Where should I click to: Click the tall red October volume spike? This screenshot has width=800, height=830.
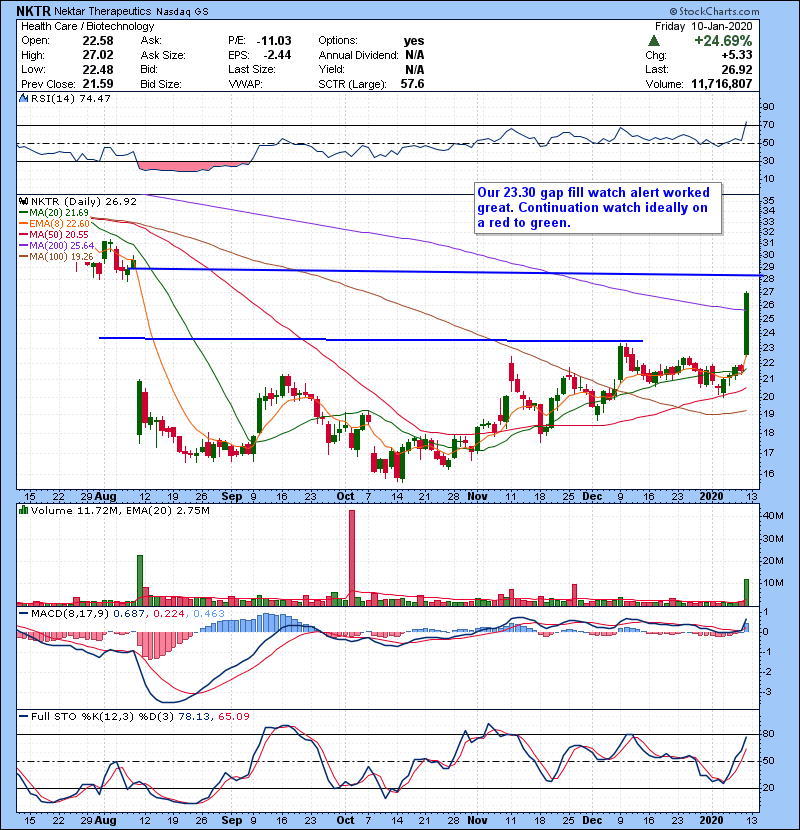click(x=352, y=557)
